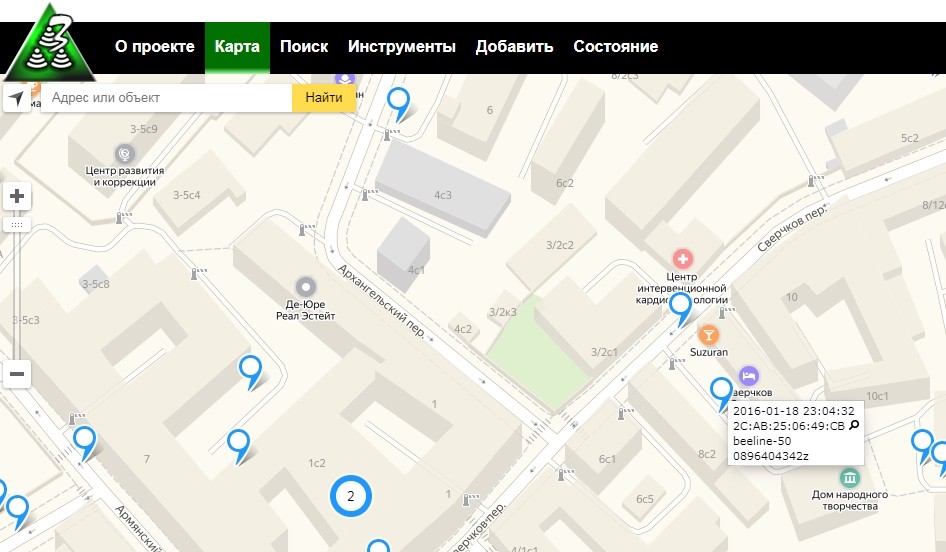Click building label 10с1

tap(877, 396)
